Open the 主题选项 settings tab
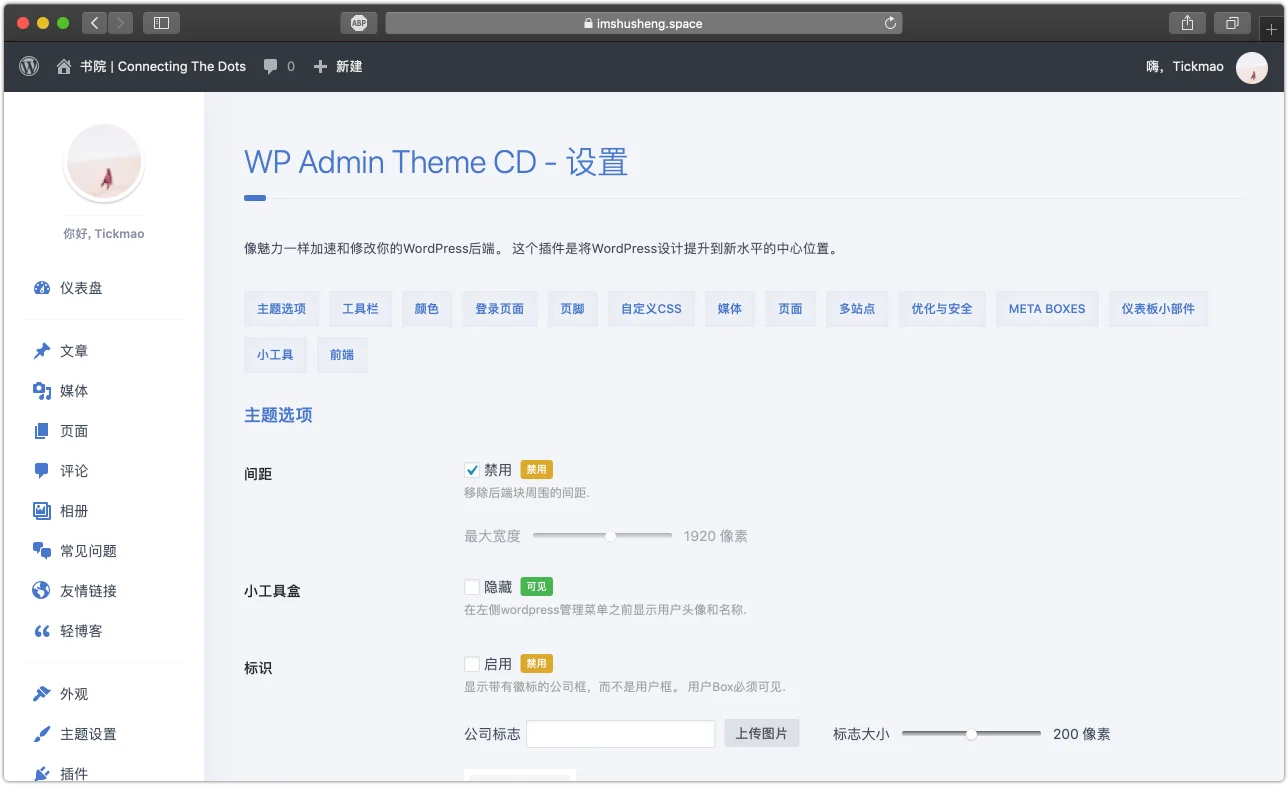Screen dimensions: 1288x785 [x=281, y=309]
